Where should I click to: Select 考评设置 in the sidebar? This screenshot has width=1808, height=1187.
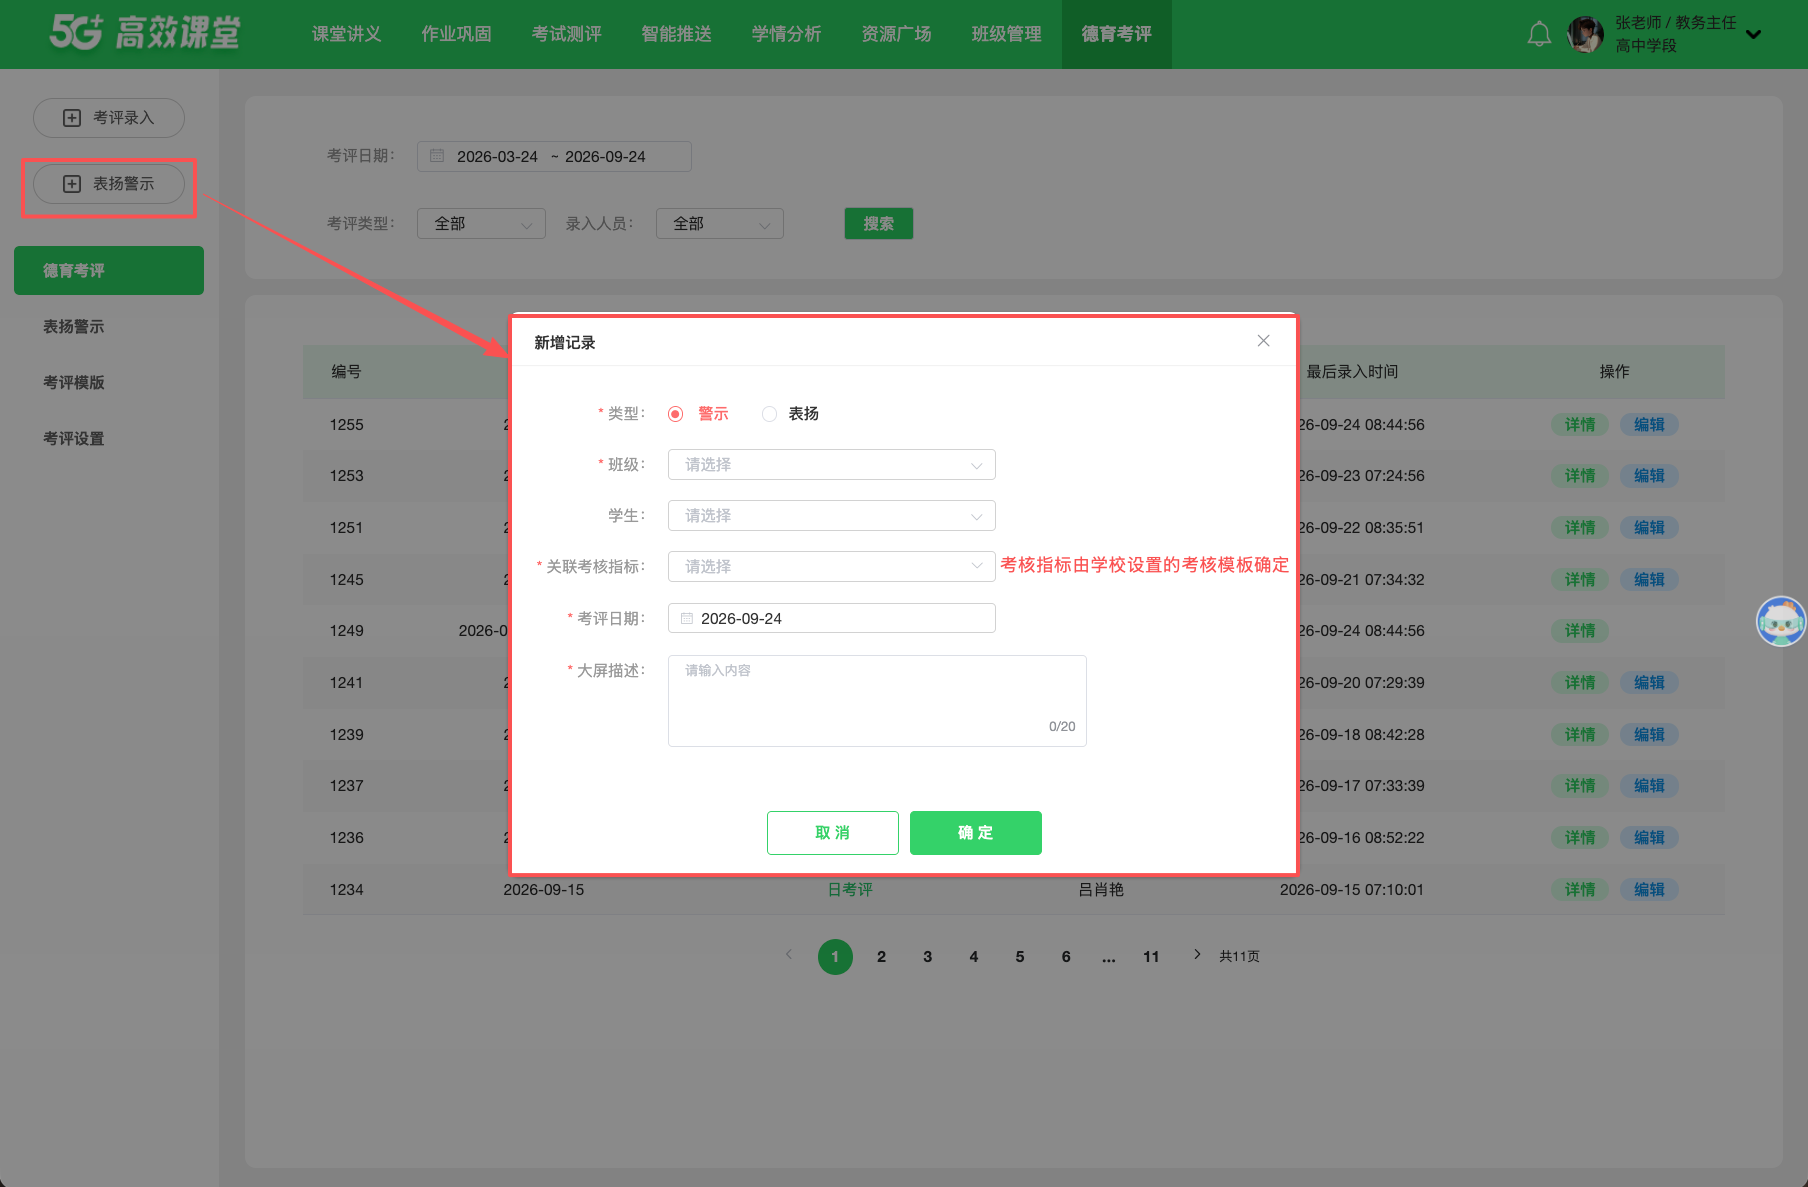74,439
